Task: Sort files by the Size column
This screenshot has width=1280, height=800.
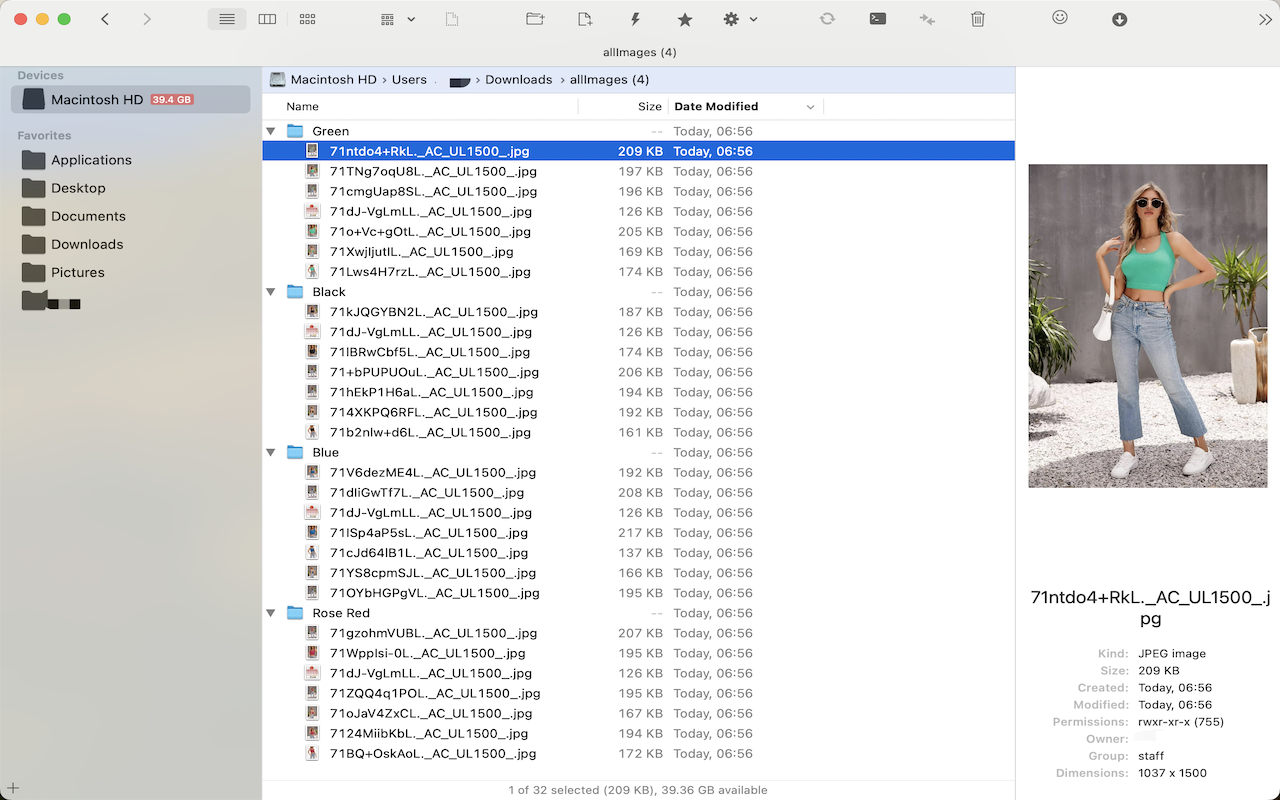Action: (x=649, y=106)
